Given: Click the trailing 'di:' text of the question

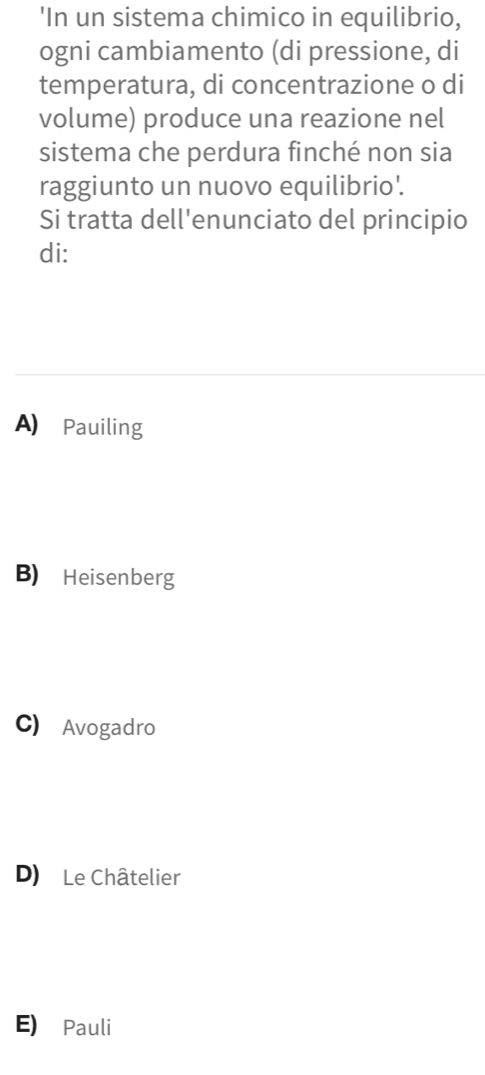Looking at the screenshot, I should [x=54, y=254].
